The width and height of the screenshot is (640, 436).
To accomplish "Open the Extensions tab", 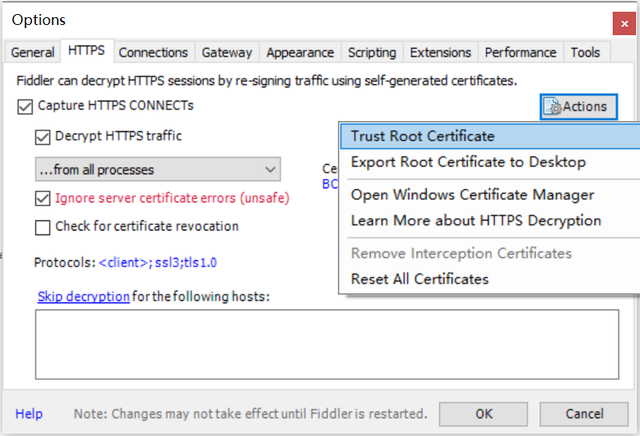I will point(440,52).
